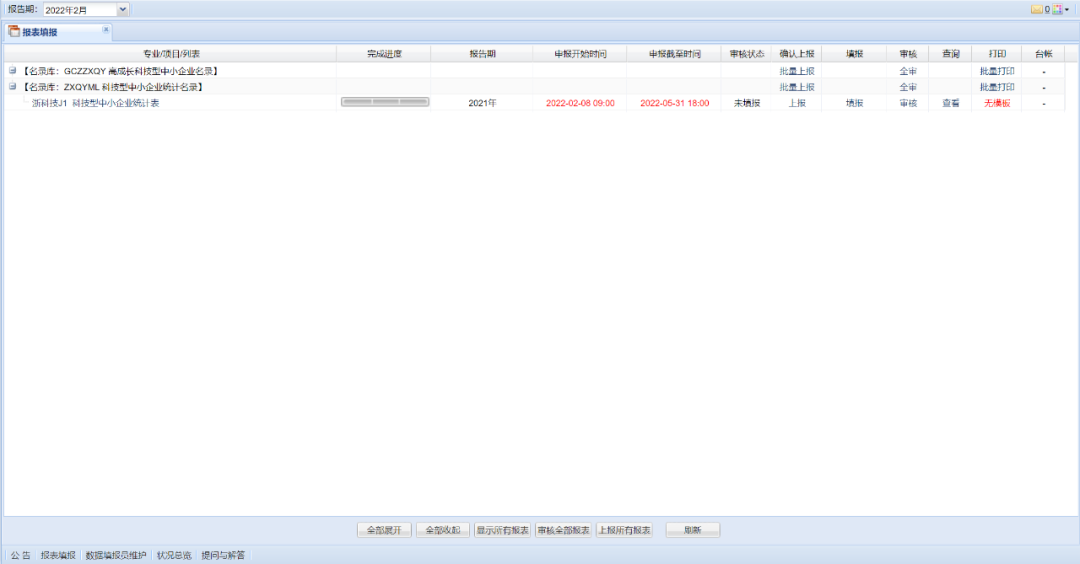Click 批量打印 in the GCZZXQY row

click(x=997, y=71)
